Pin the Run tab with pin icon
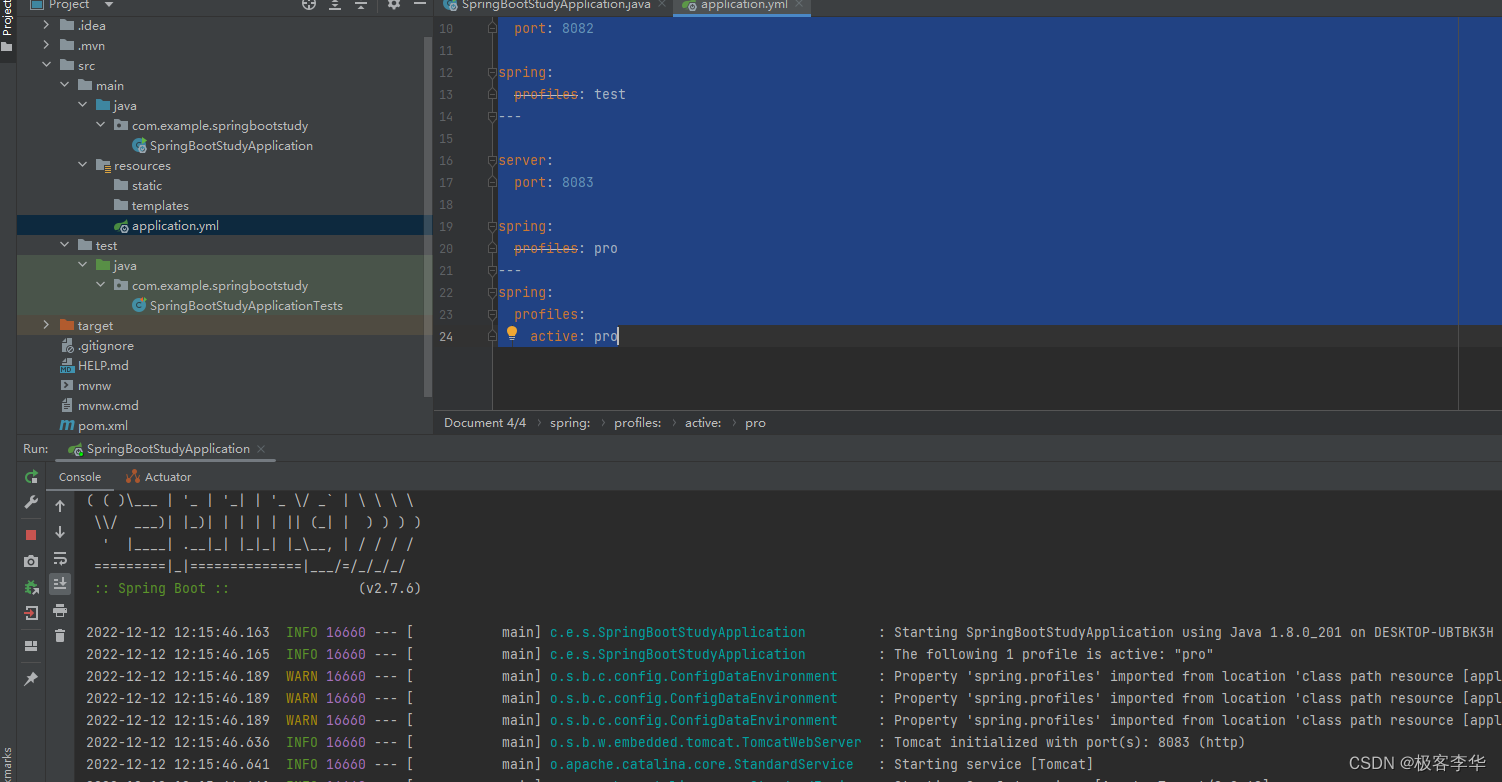The image size is (1502, 782). coord(31,679)
